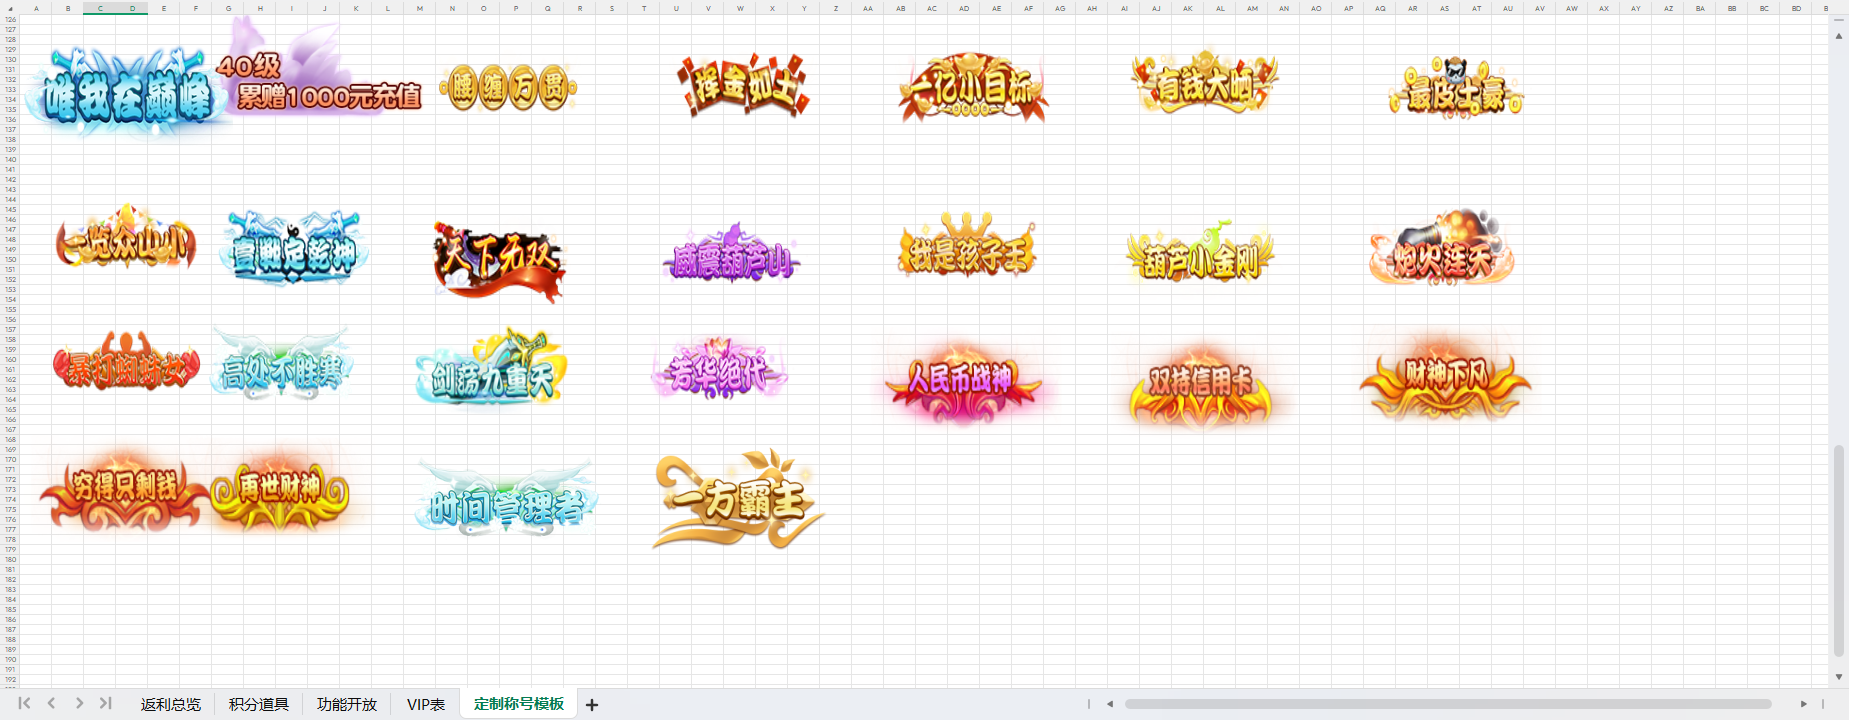
Task: Click the next sheet navigation arrow
Action: (x=79, y=704)
